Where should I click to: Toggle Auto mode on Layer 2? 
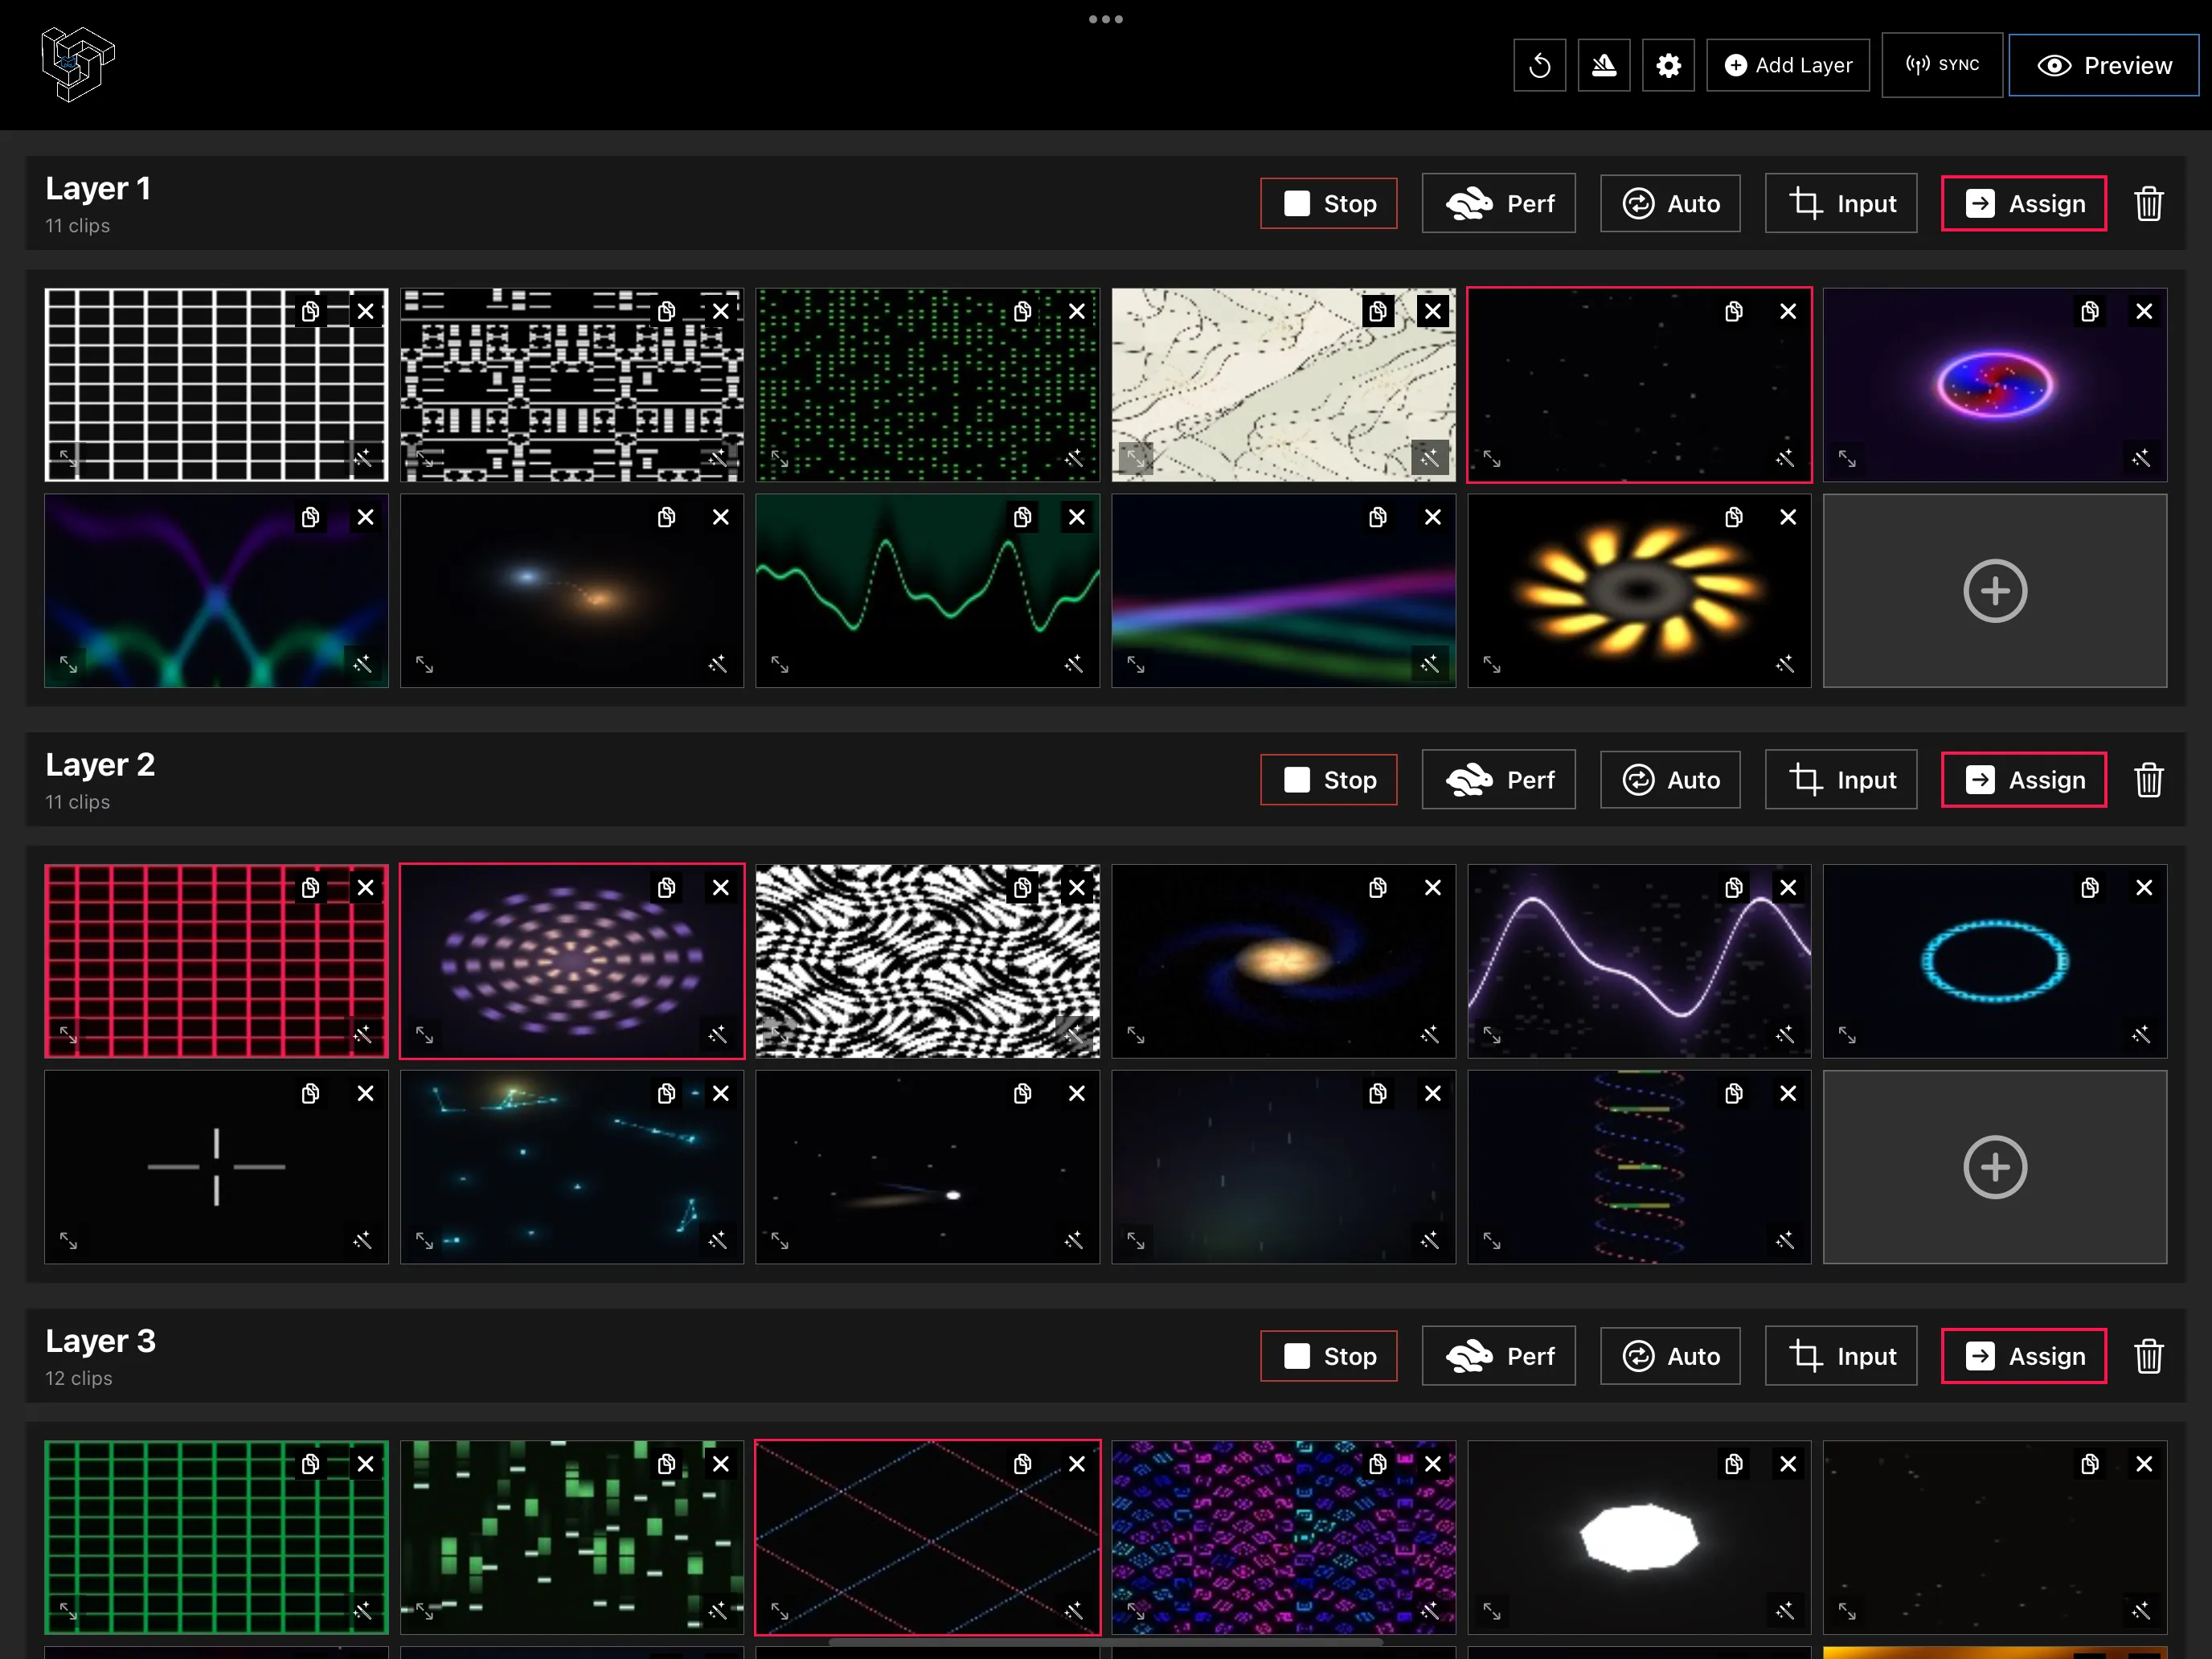point(1670,780)
